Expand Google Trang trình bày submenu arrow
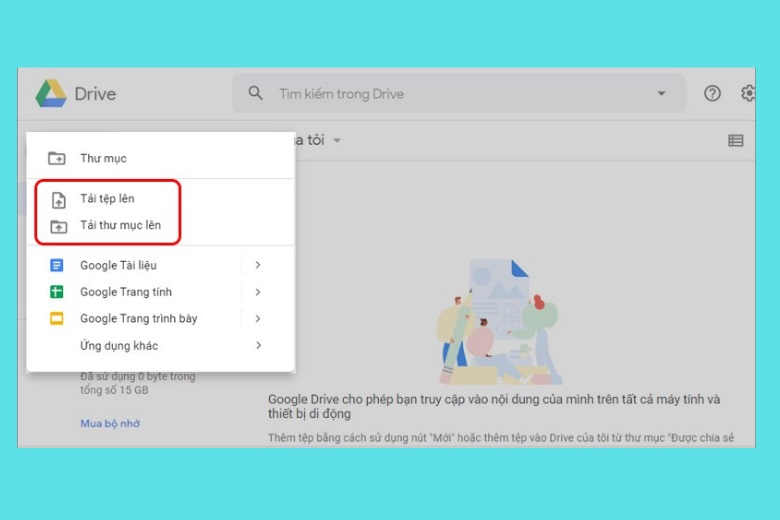 click(x=258, y=318)
